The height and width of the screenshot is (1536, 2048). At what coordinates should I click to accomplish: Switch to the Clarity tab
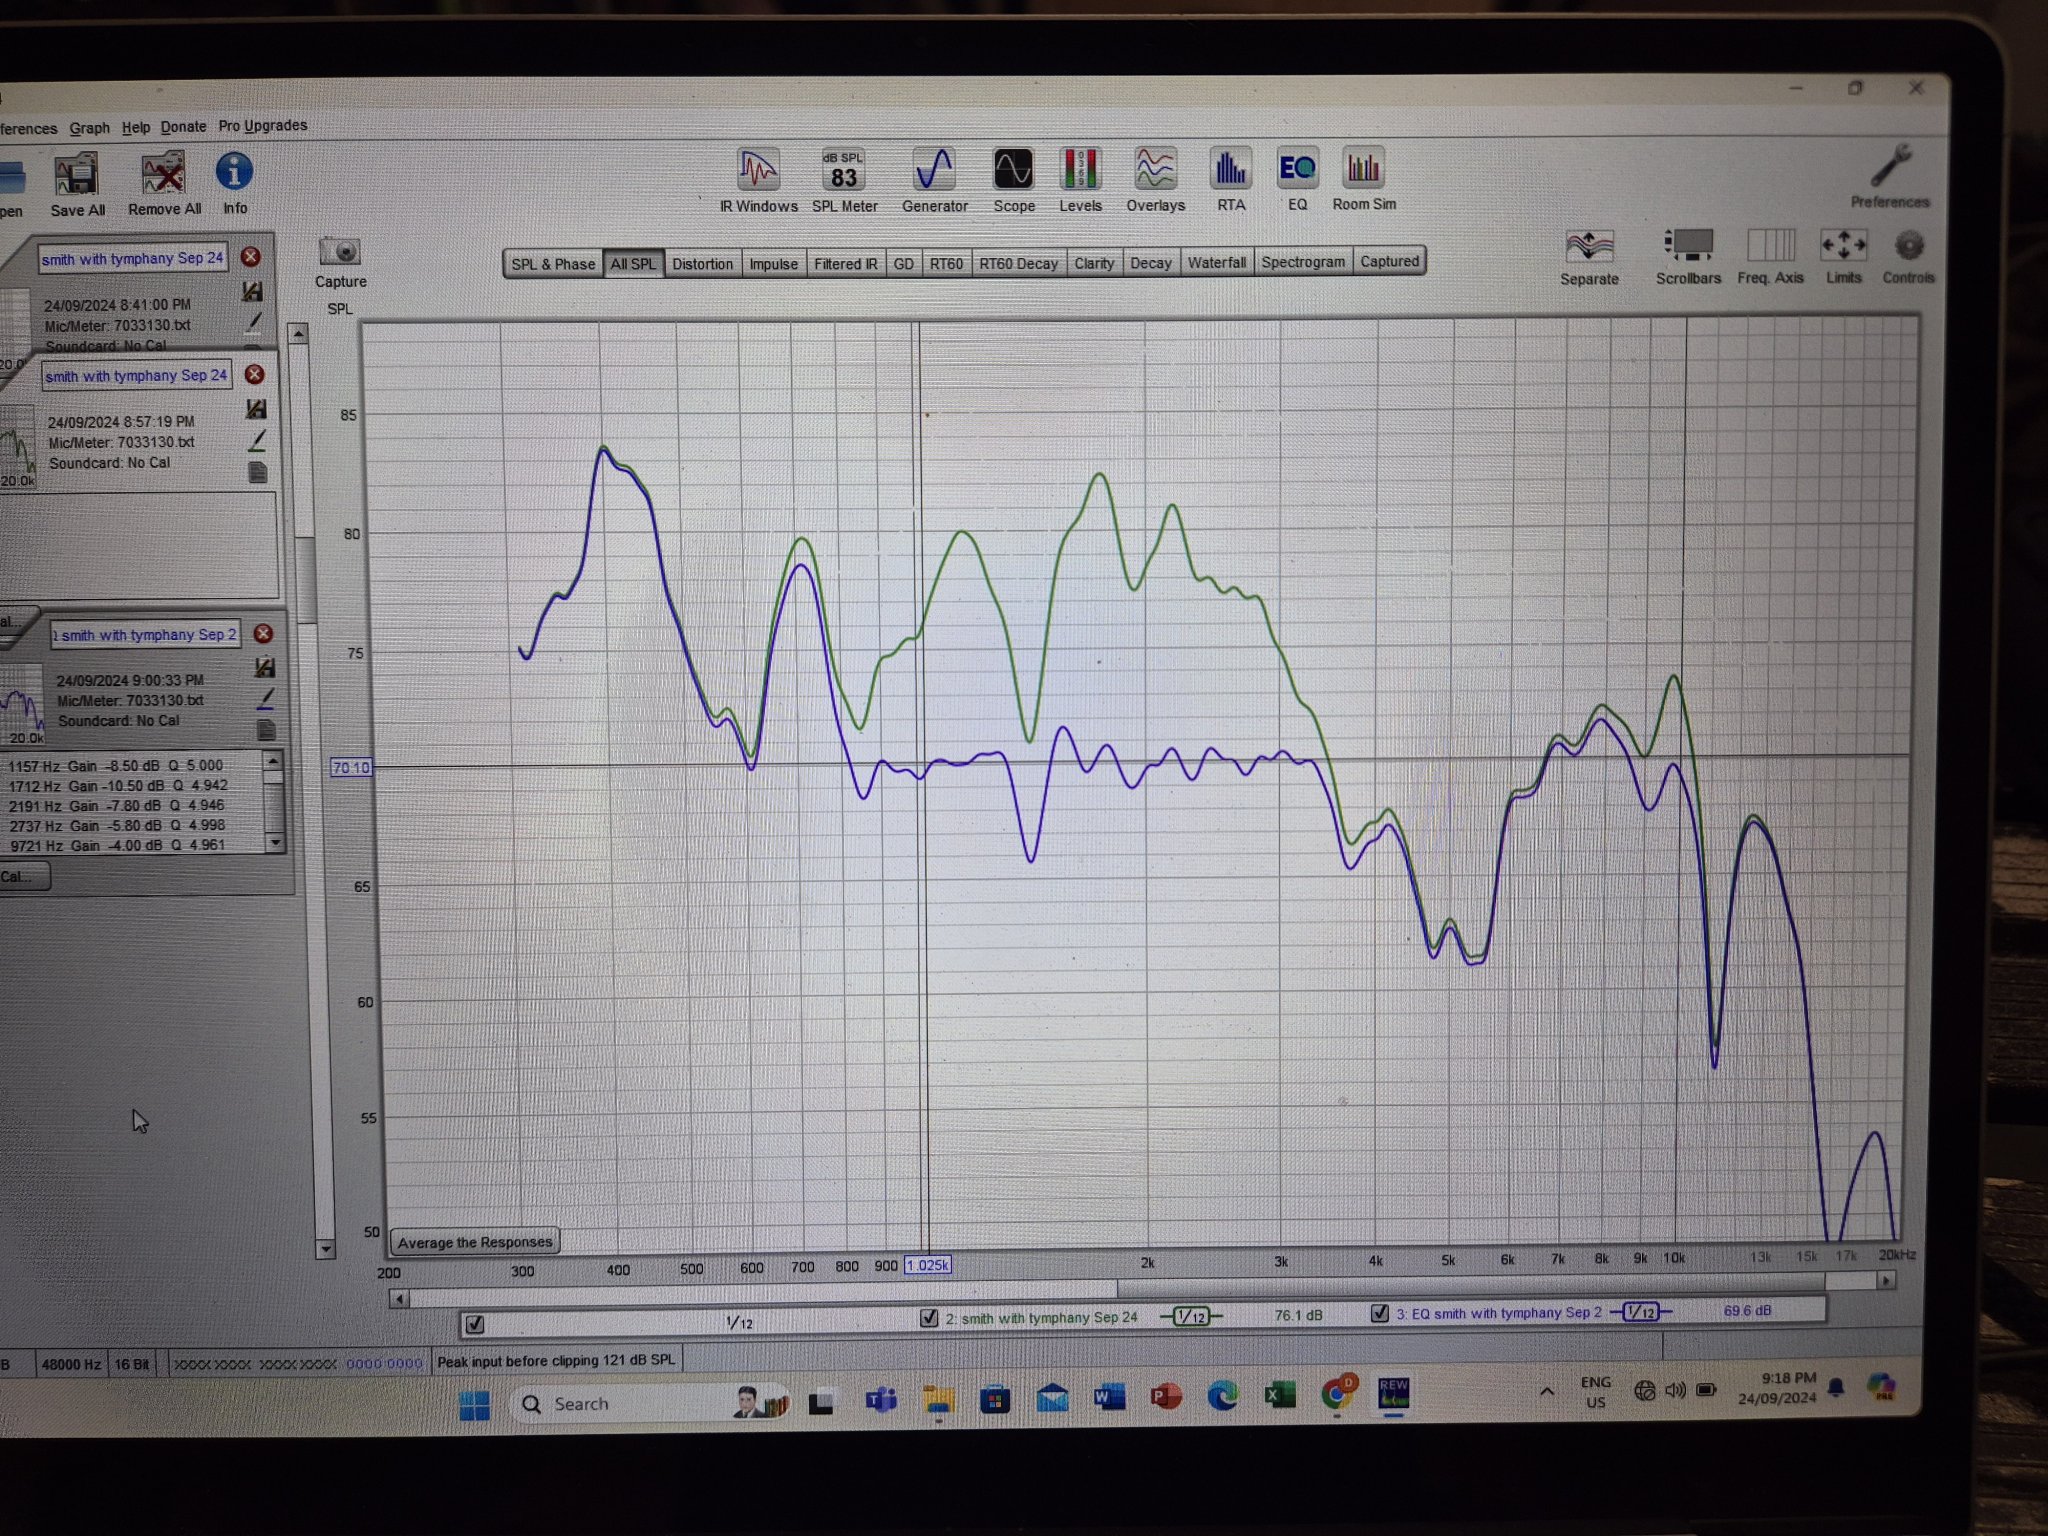coord(1094,263)
